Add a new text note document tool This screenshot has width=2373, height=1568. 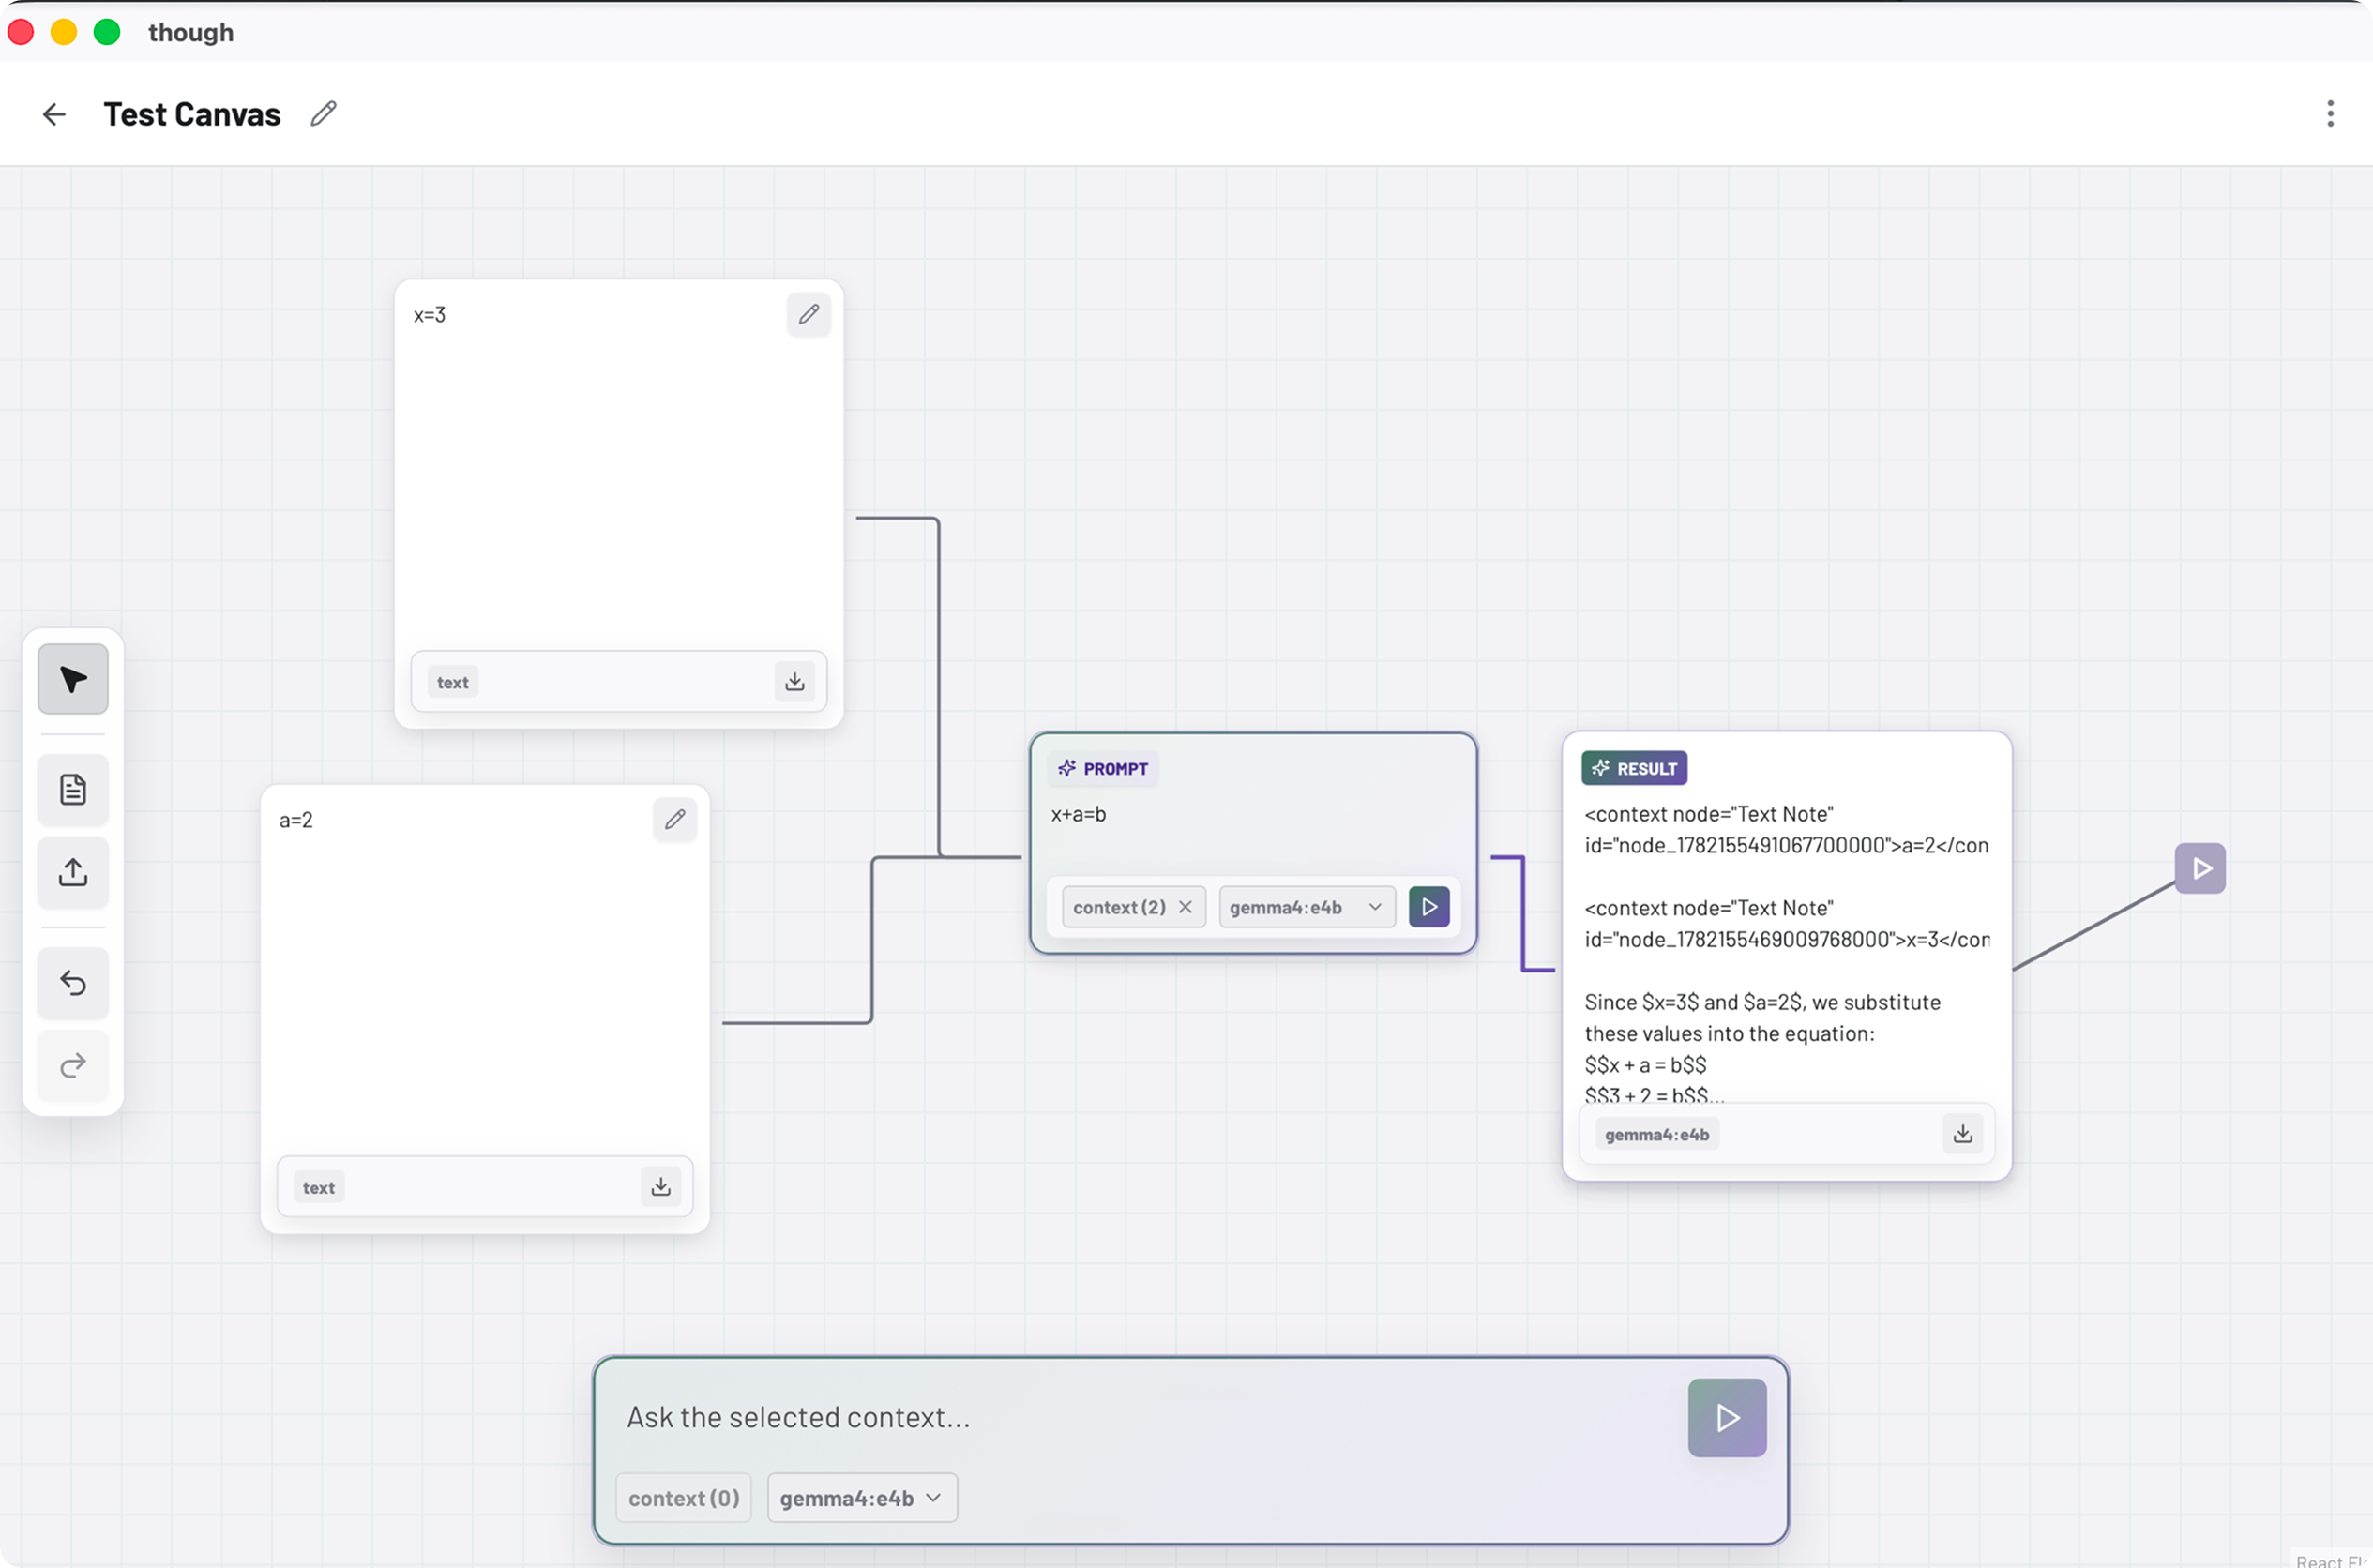tap(73, 790)
